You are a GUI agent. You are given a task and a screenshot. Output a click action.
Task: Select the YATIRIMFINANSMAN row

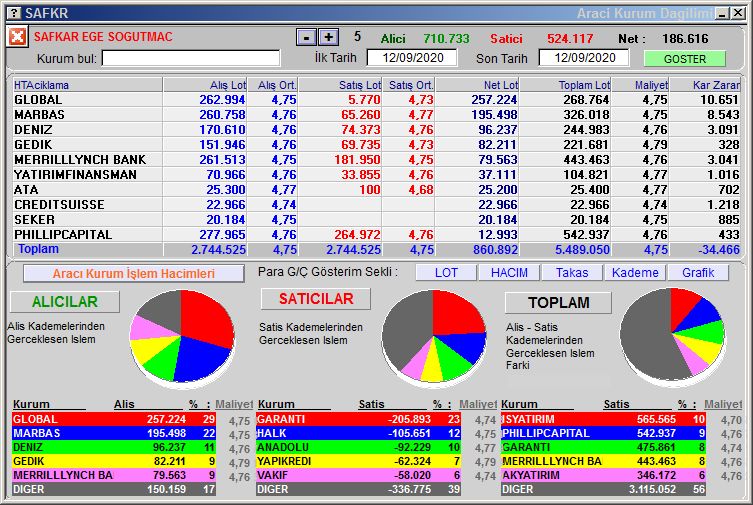(377, 175)
